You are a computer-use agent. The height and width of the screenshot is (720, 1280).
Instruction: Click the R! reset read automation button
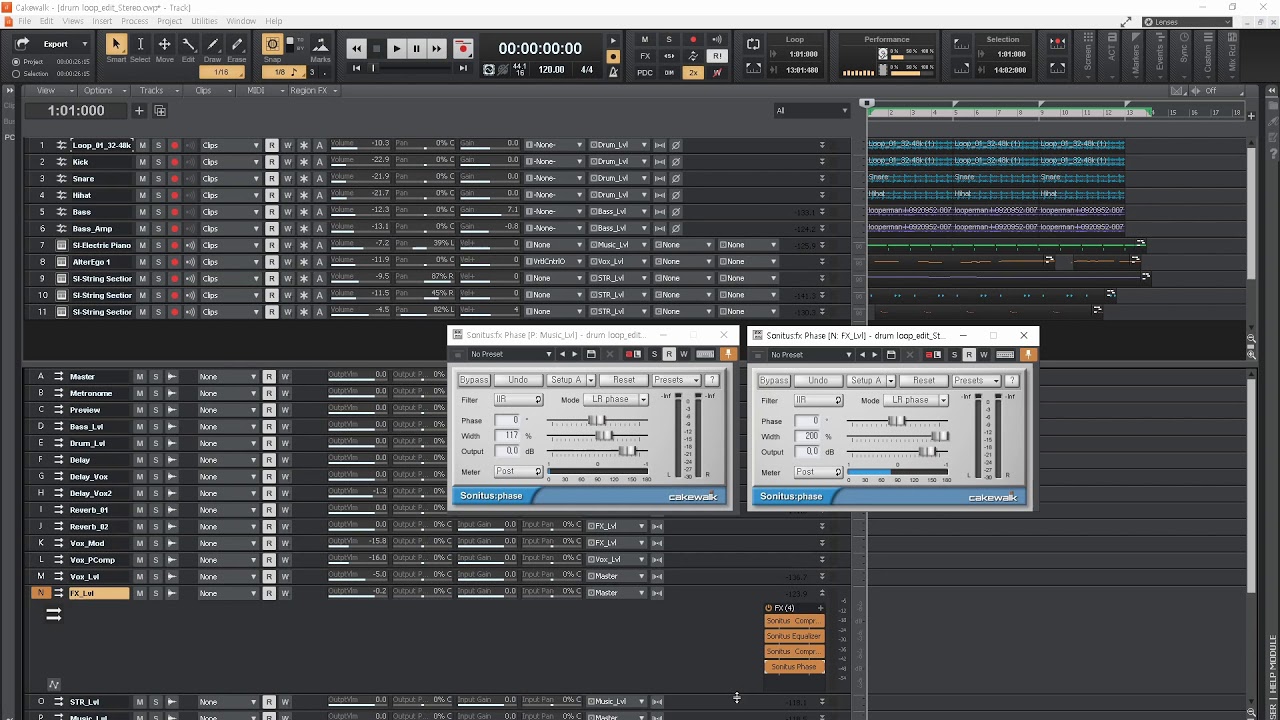(717, 56)
